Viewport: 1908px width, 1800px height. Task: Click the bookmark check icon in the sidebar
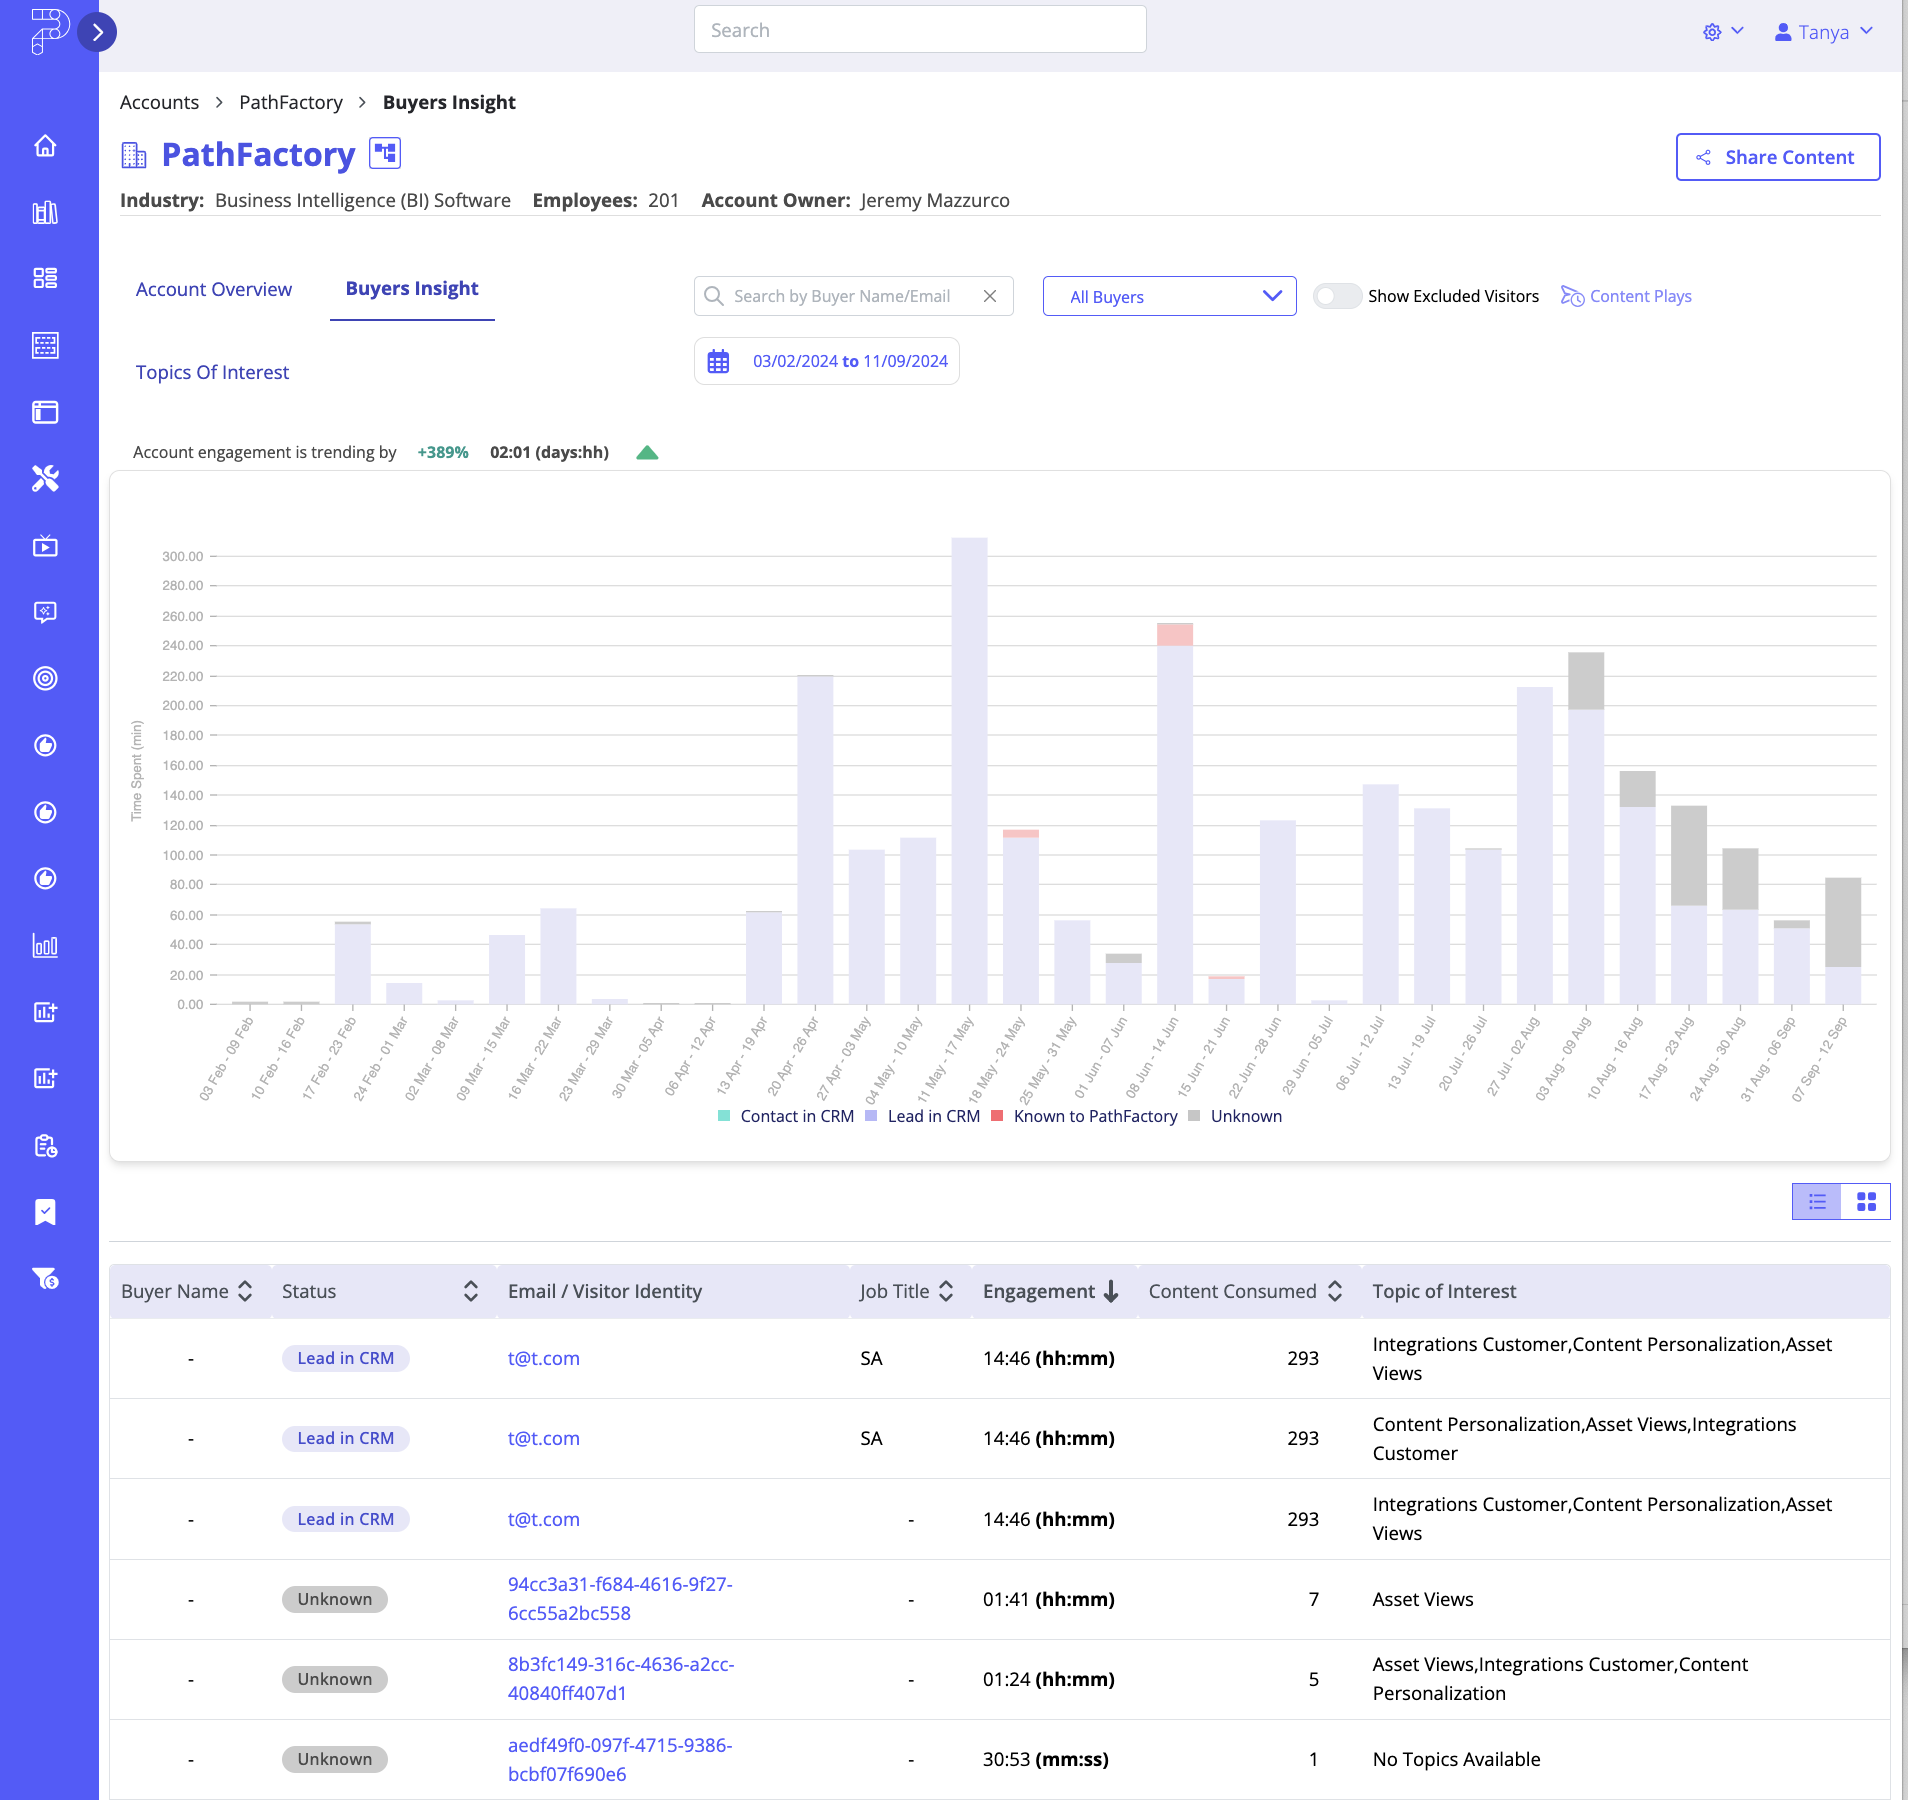click(47, 1212)
